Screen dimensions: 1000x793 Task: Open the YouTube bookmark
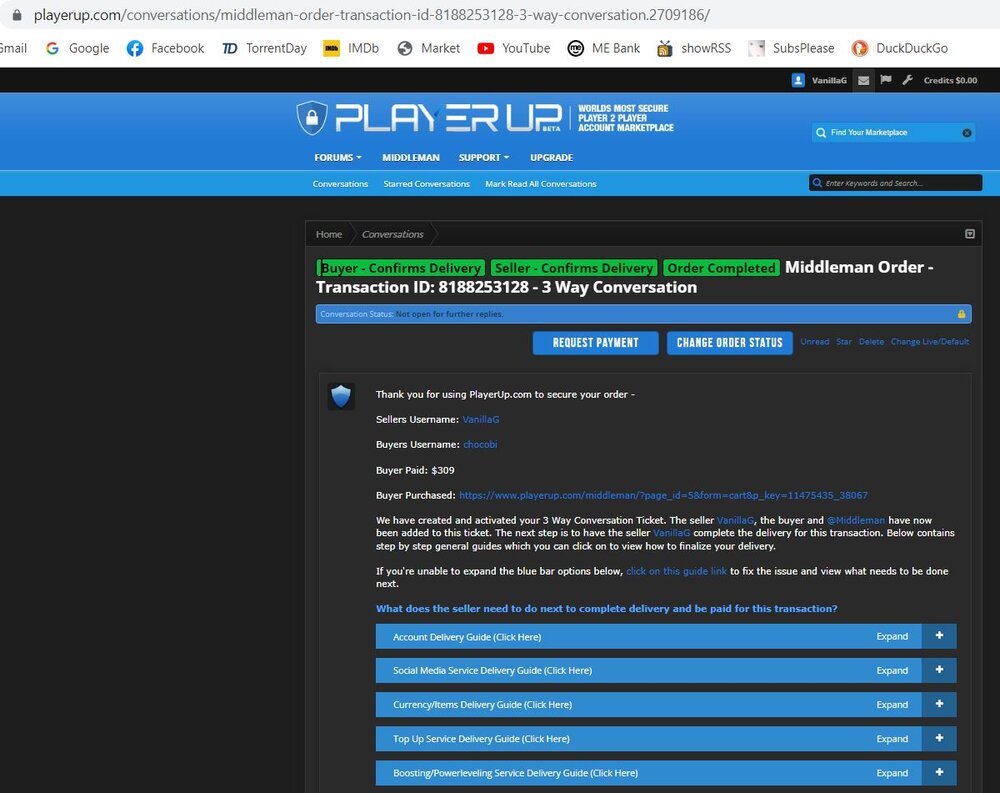pyautogui.click(x=514, y=48)
